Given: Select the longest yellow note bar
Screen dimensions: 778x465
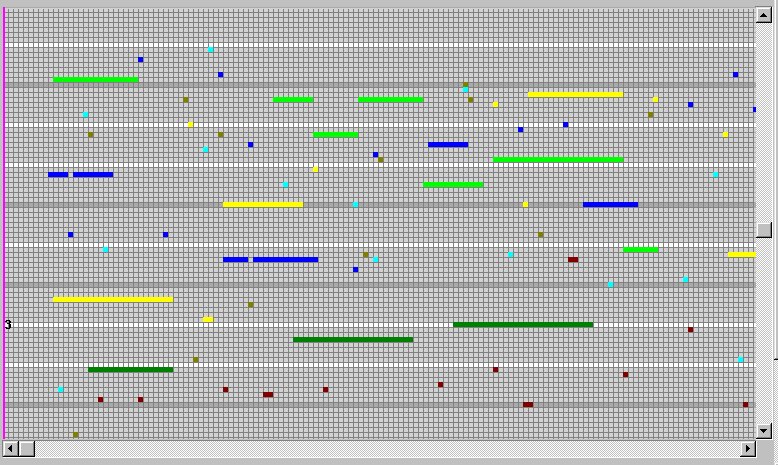Looking at the screenshot, I should coord(113,299).
